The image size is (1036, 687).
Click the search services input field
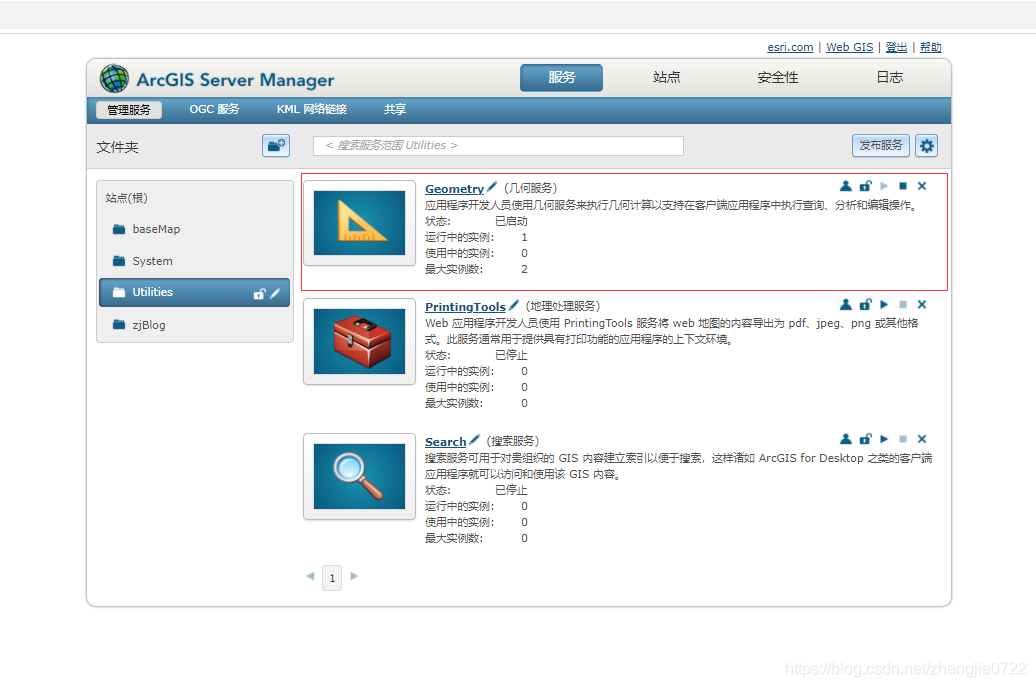click(x=498, y=146)
